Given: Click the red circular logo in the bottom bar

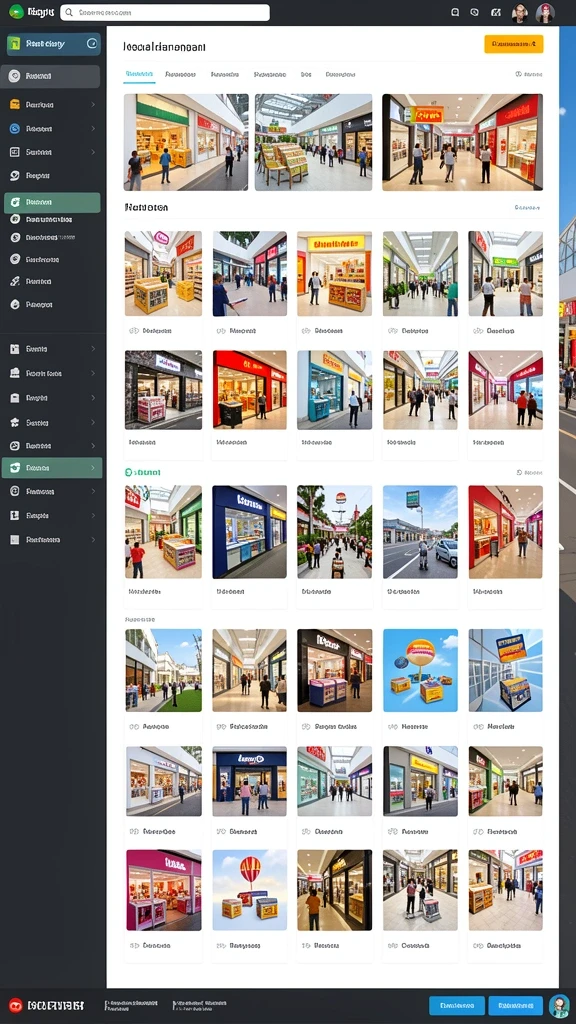Looking at the screenshot, I should (x=16, y=1005).
